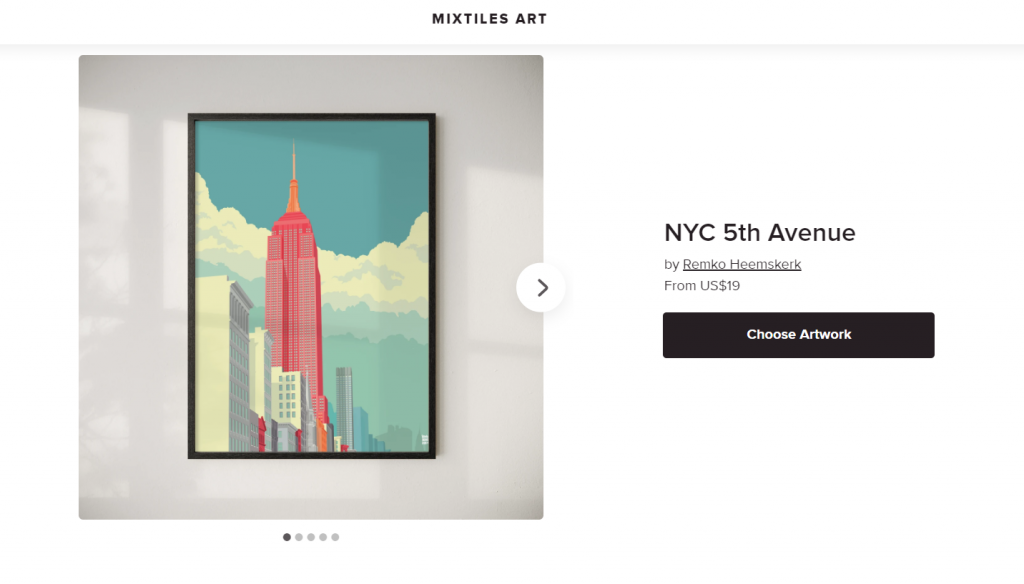
Task: Click the red Empire State Building illustration
Action: [x=294, y=307]
